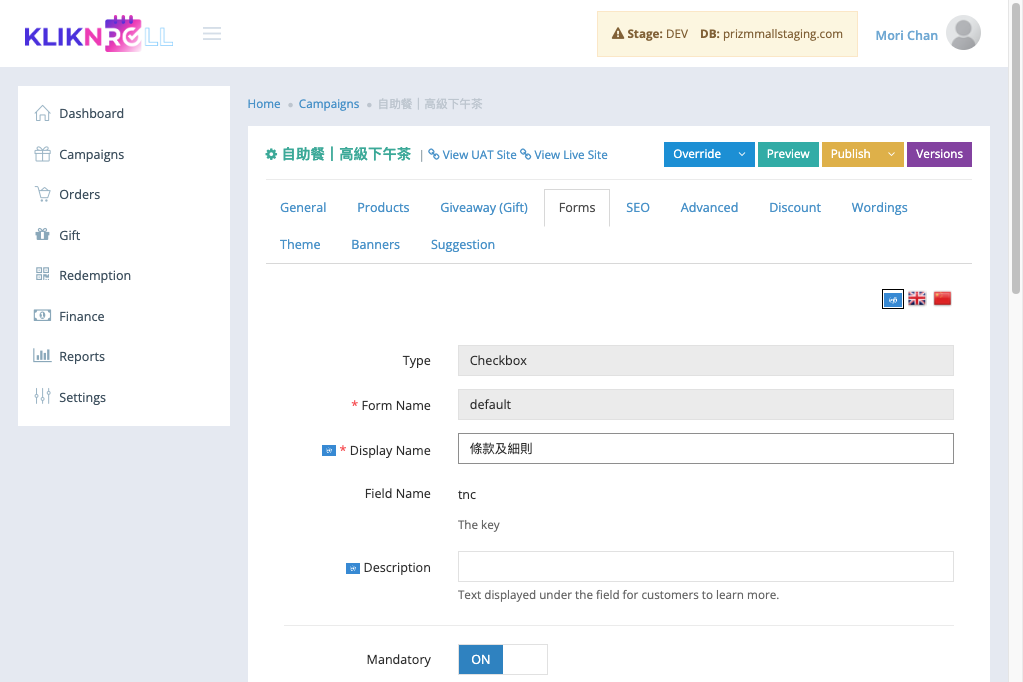Click the Override button
Viewport: 1023px width, 682px height.
pos(697,154)
